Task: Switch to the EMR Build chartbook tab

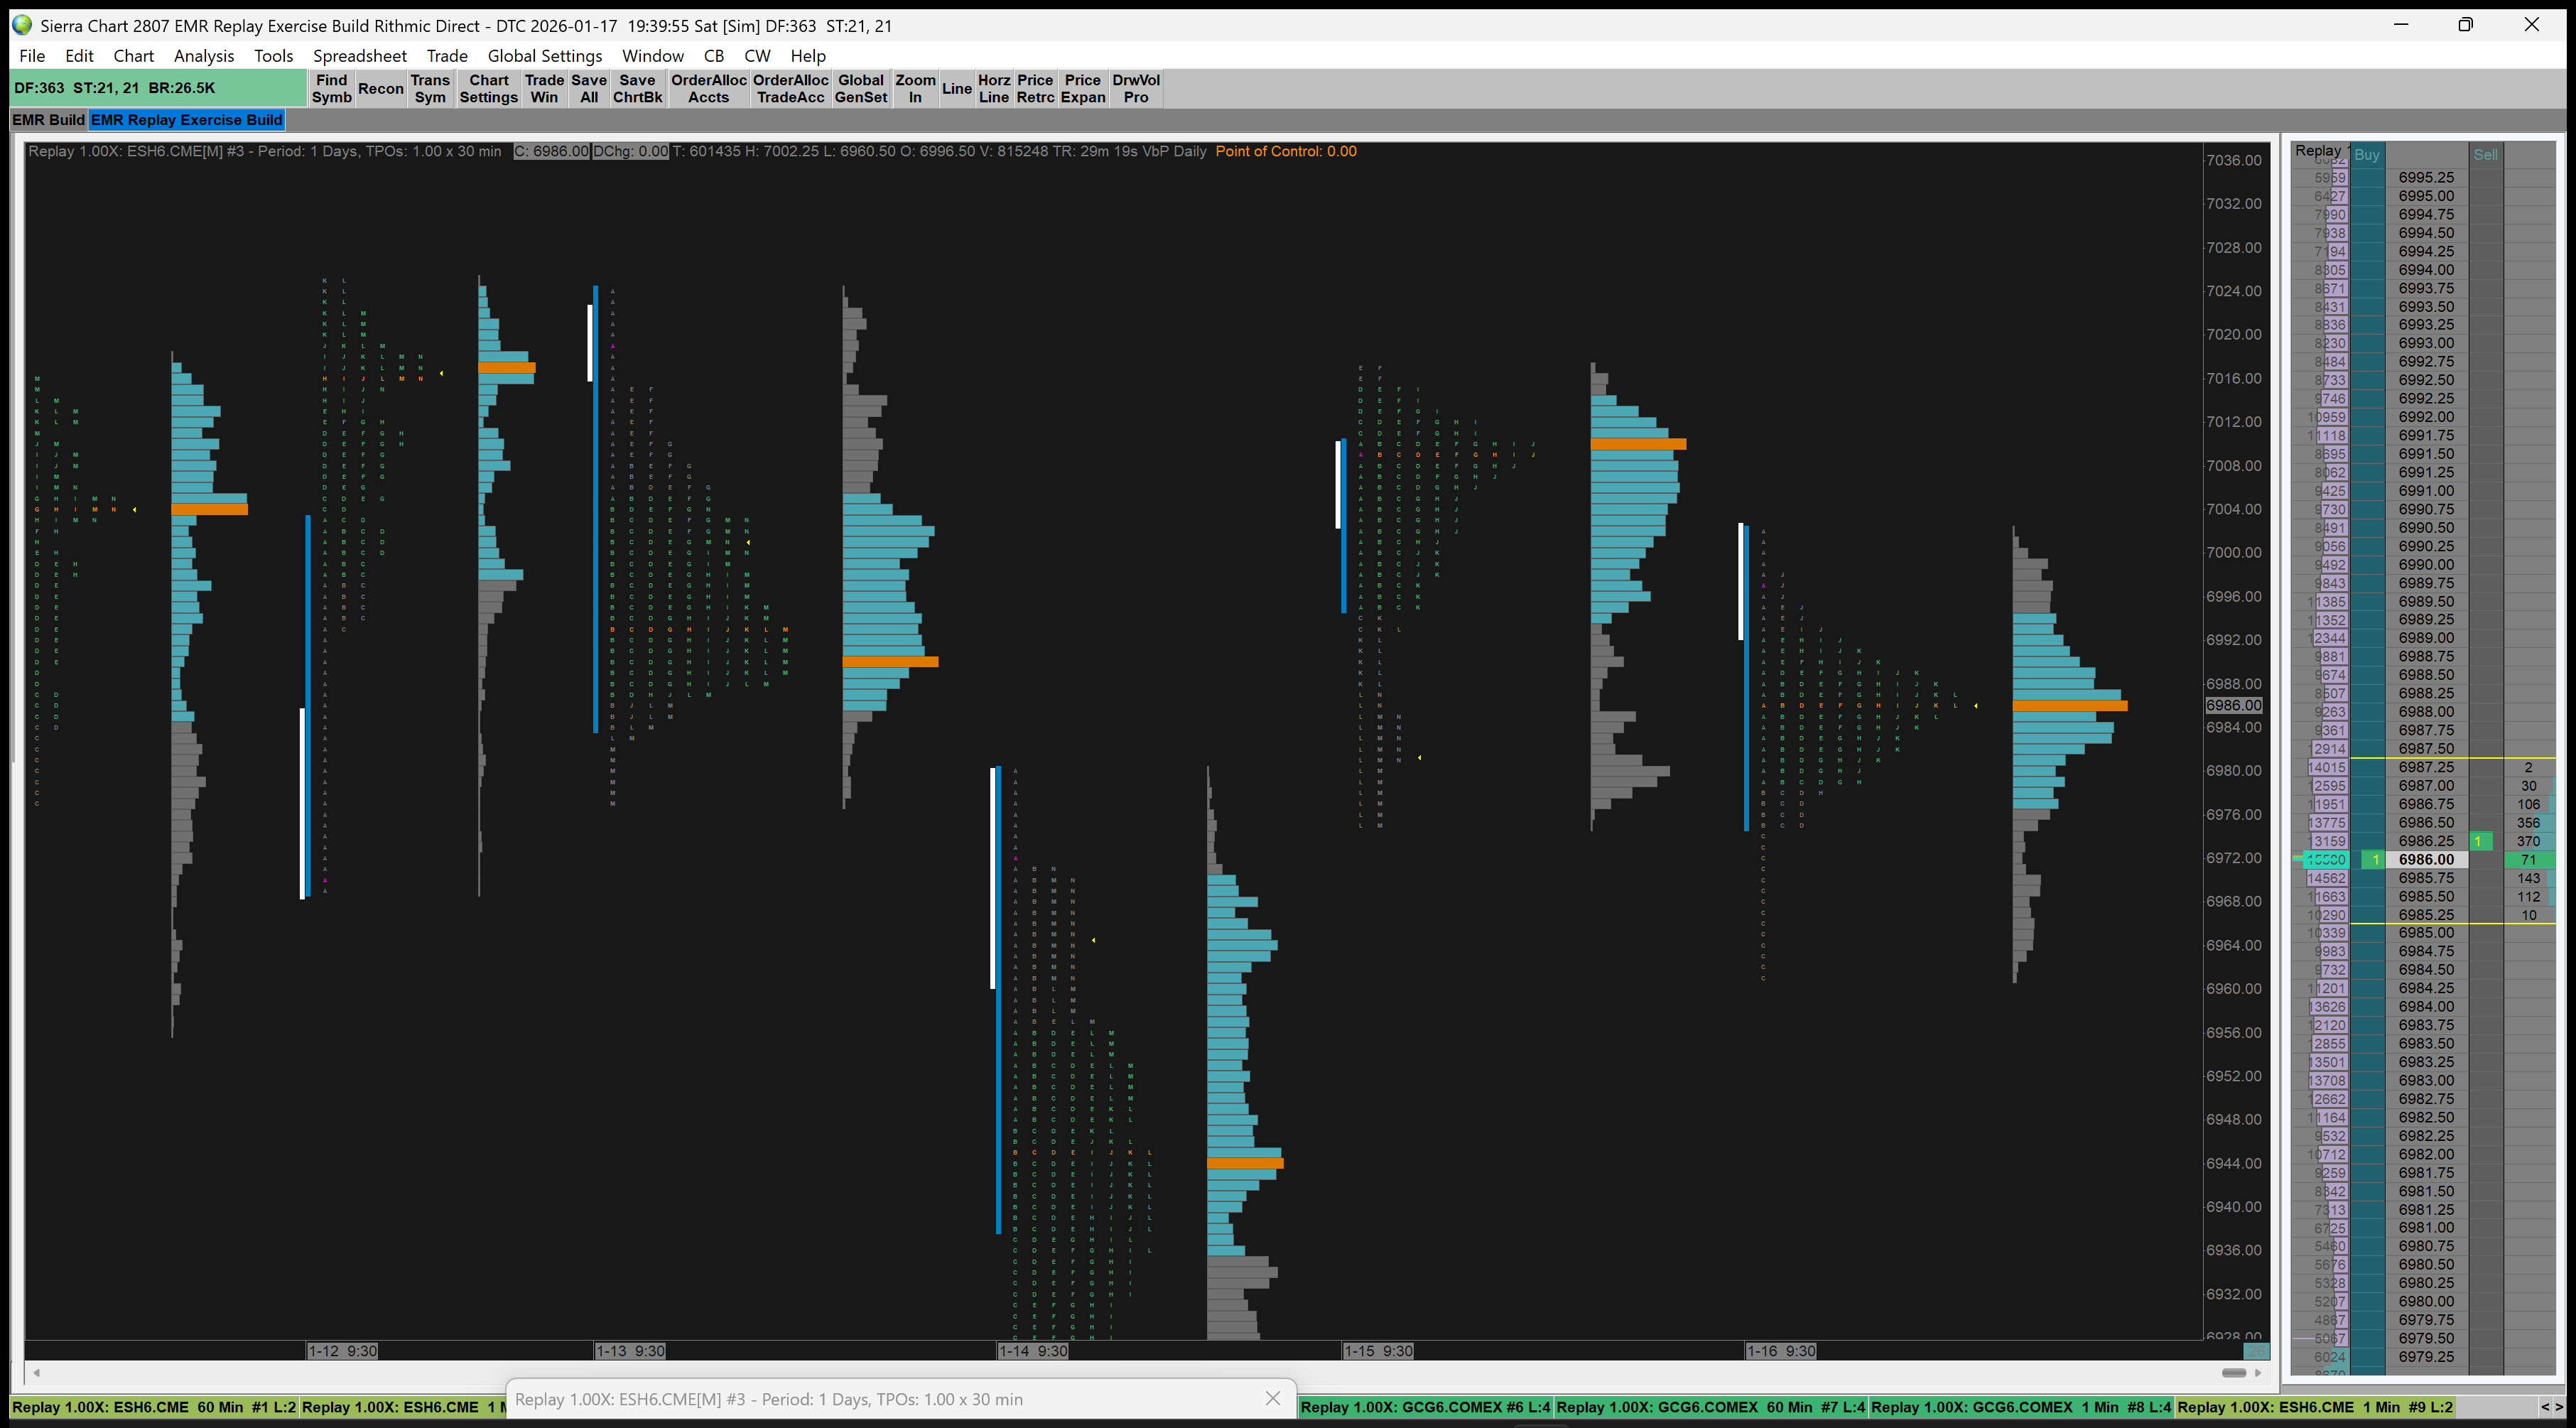Action: [48, 120]
